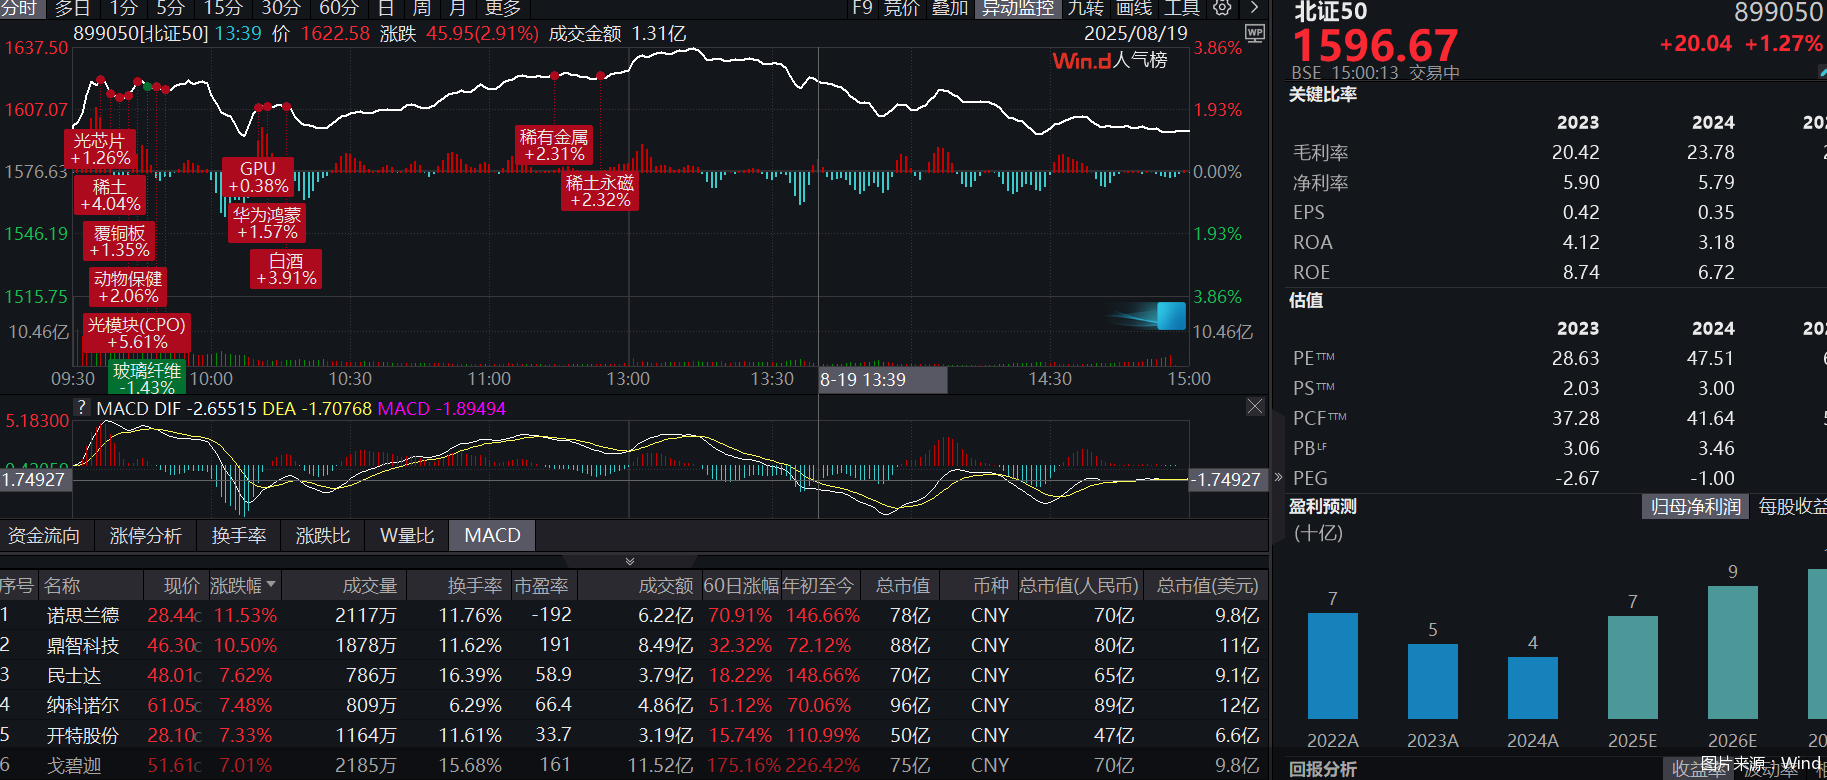
Task: Click the WP monitor icon below the toolbar
Action: [1255, 34]
